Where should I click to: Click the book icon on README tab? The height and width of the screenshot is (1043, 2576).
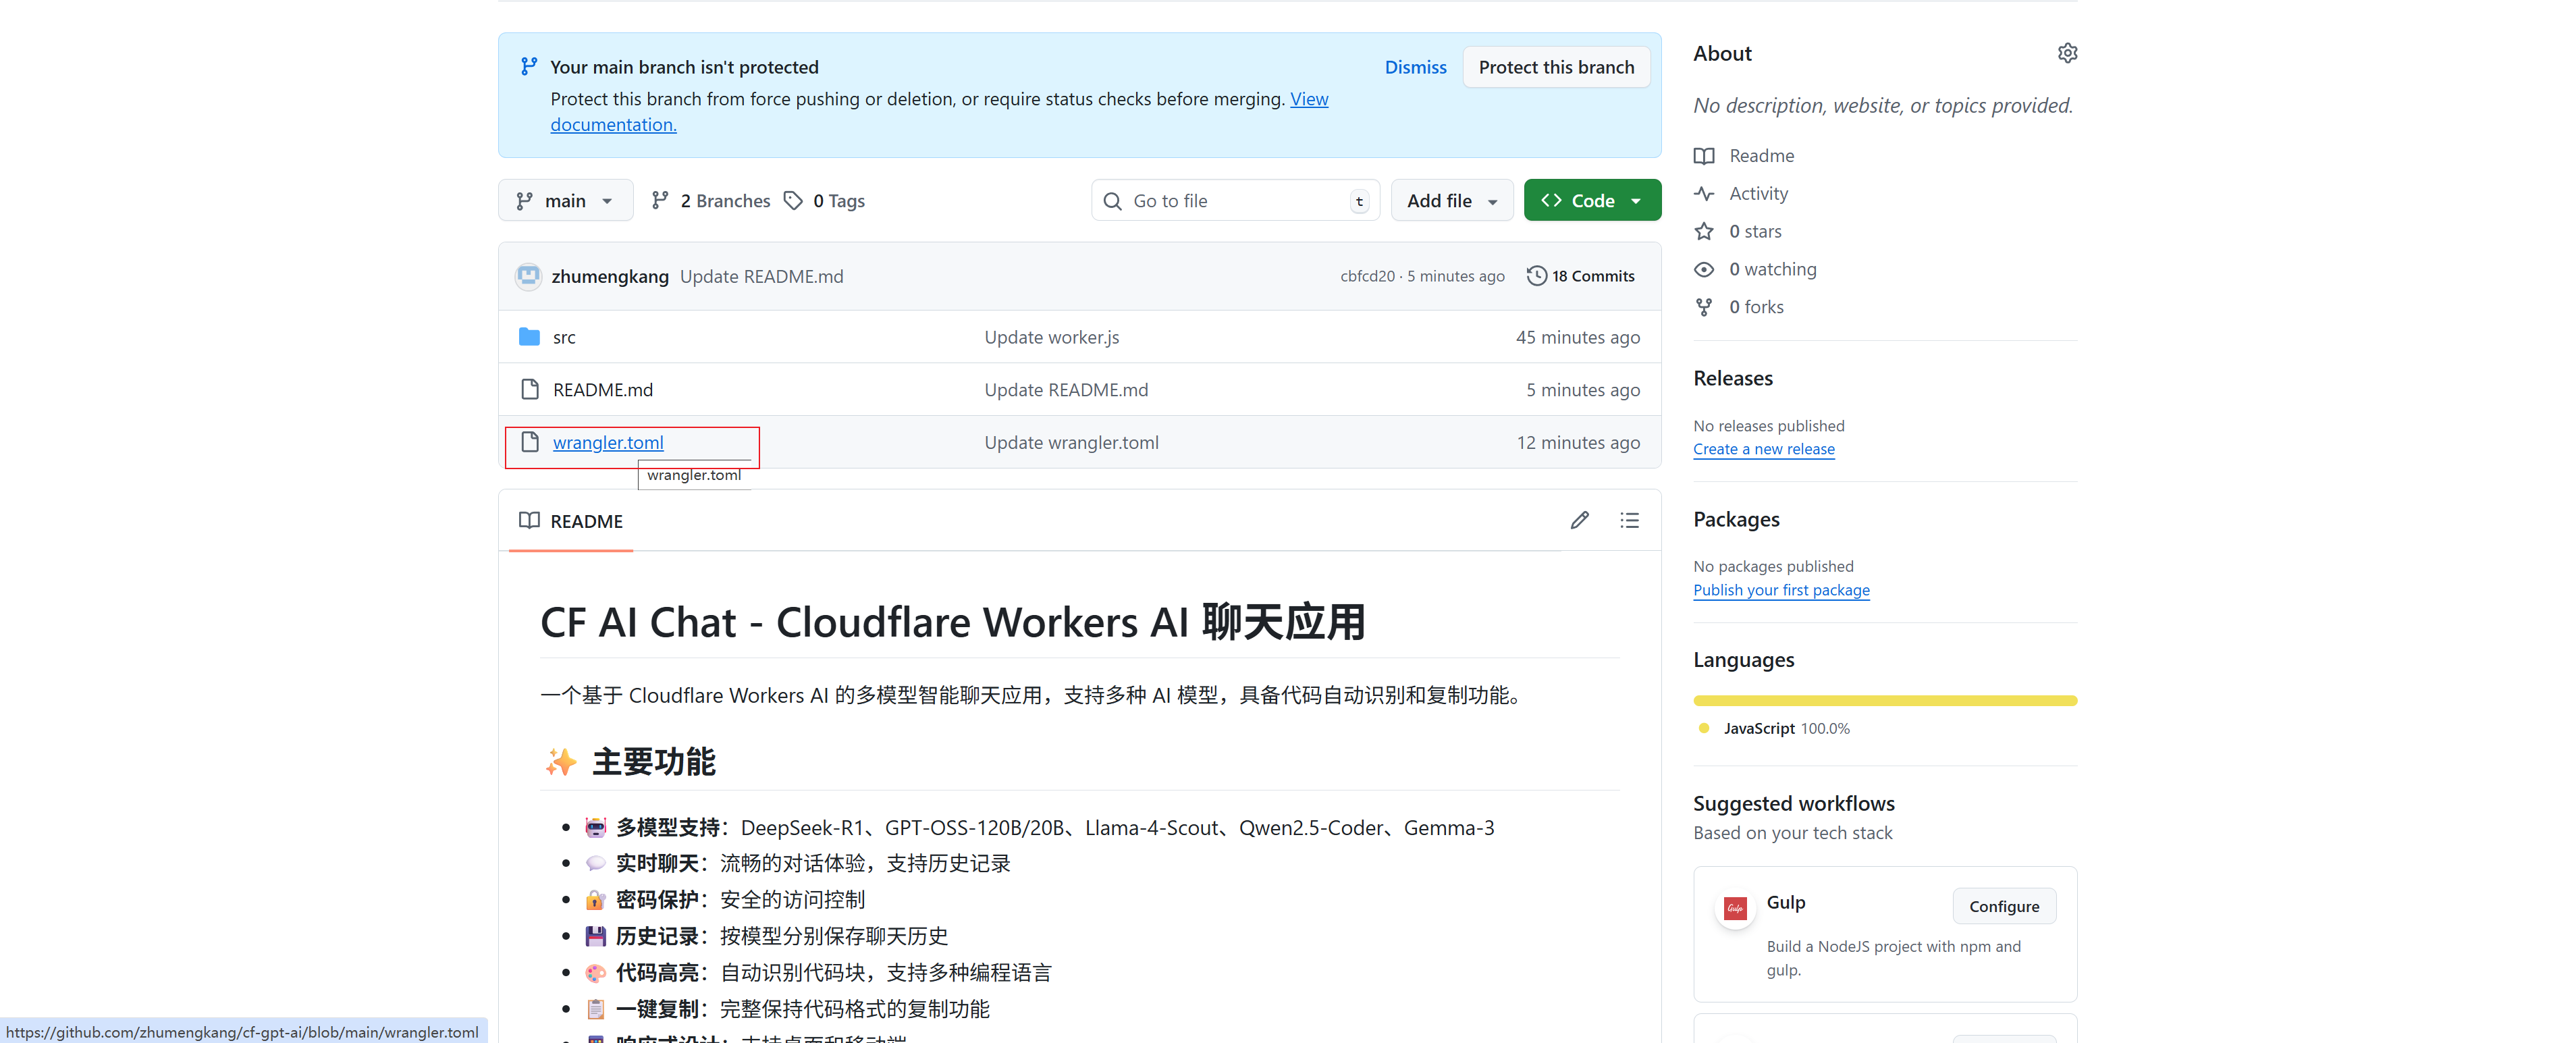click(529, 520)
